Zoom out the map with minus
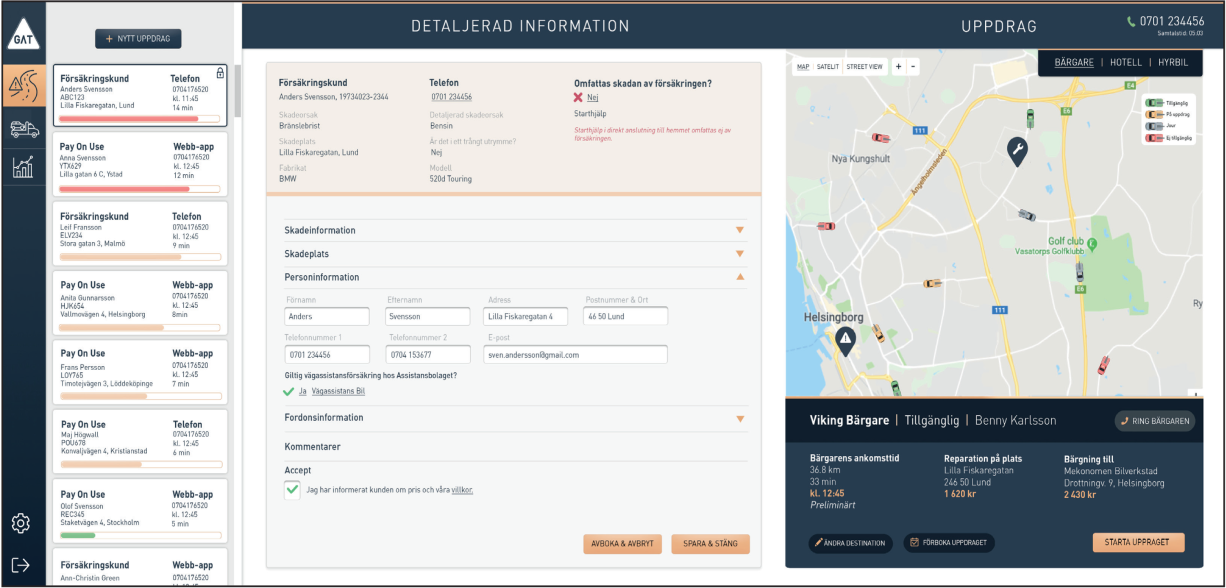The image size is (1226, 588). click(x=913, y=67)
